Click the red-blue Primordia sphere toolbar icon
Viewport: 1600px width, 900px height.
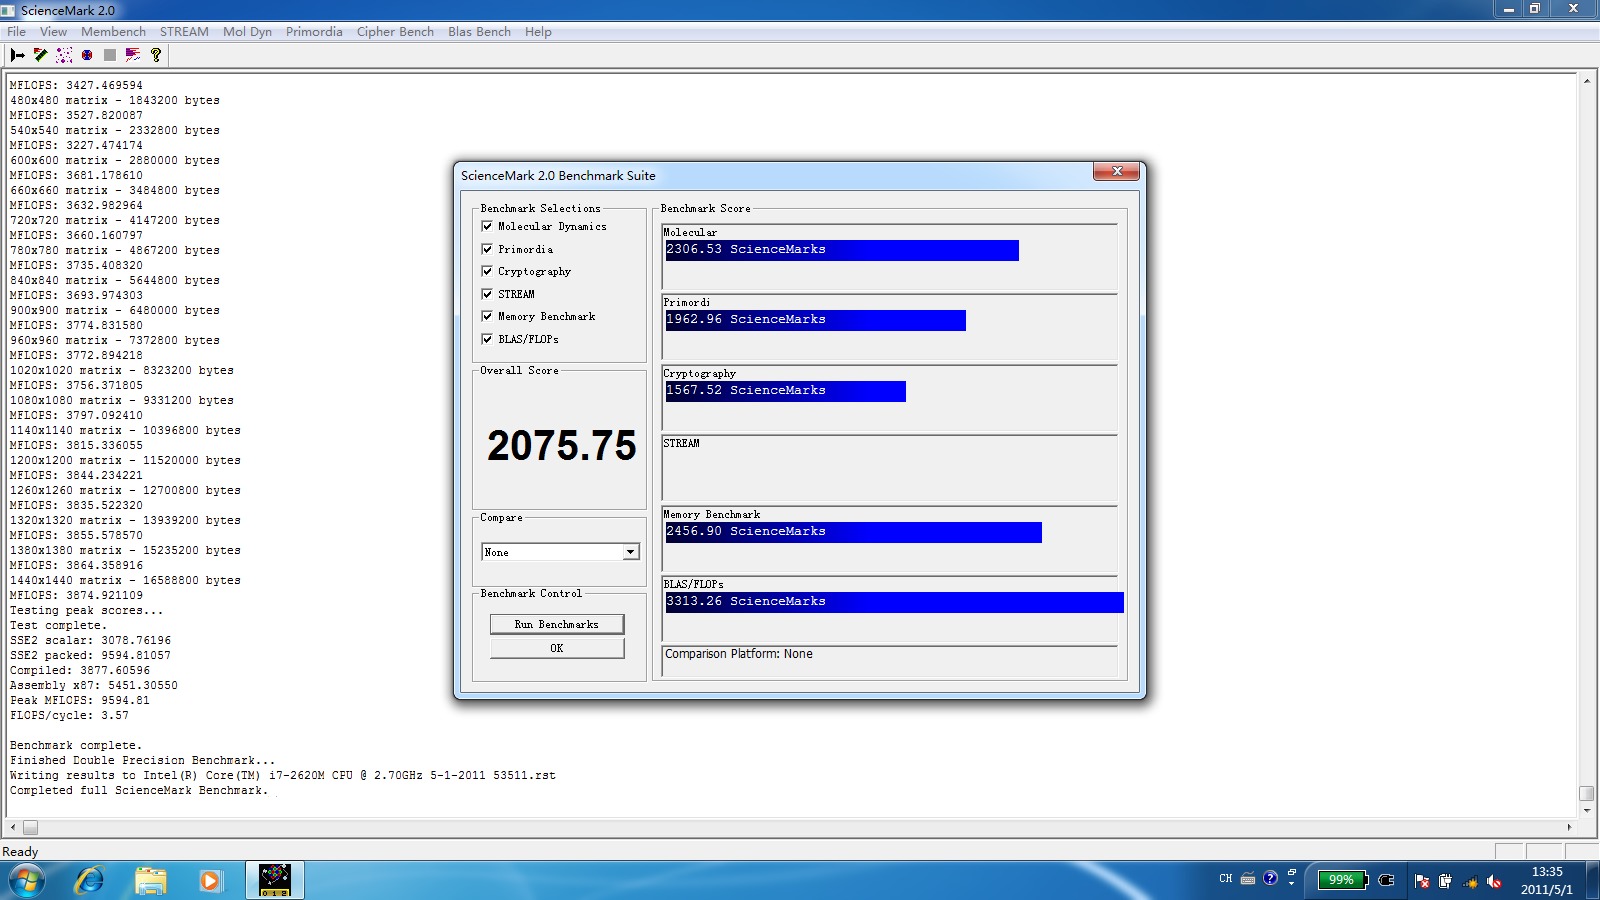[x=87, y=55]
